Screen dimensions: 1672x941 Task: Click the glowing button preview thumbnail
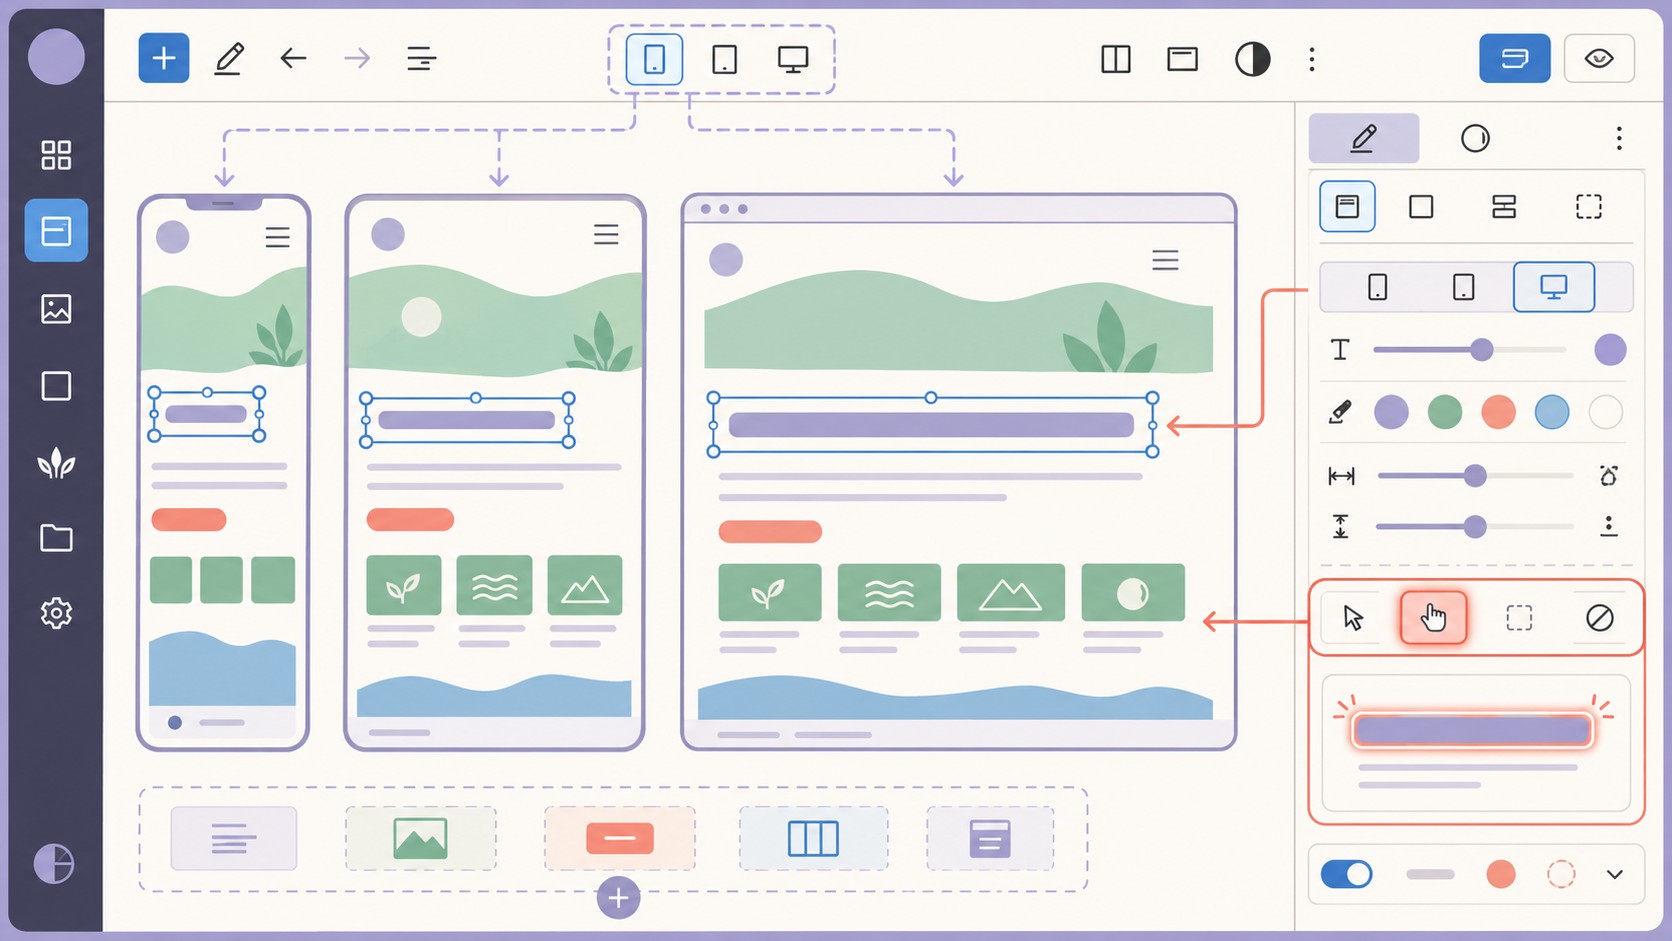[x=1471, y=730]
